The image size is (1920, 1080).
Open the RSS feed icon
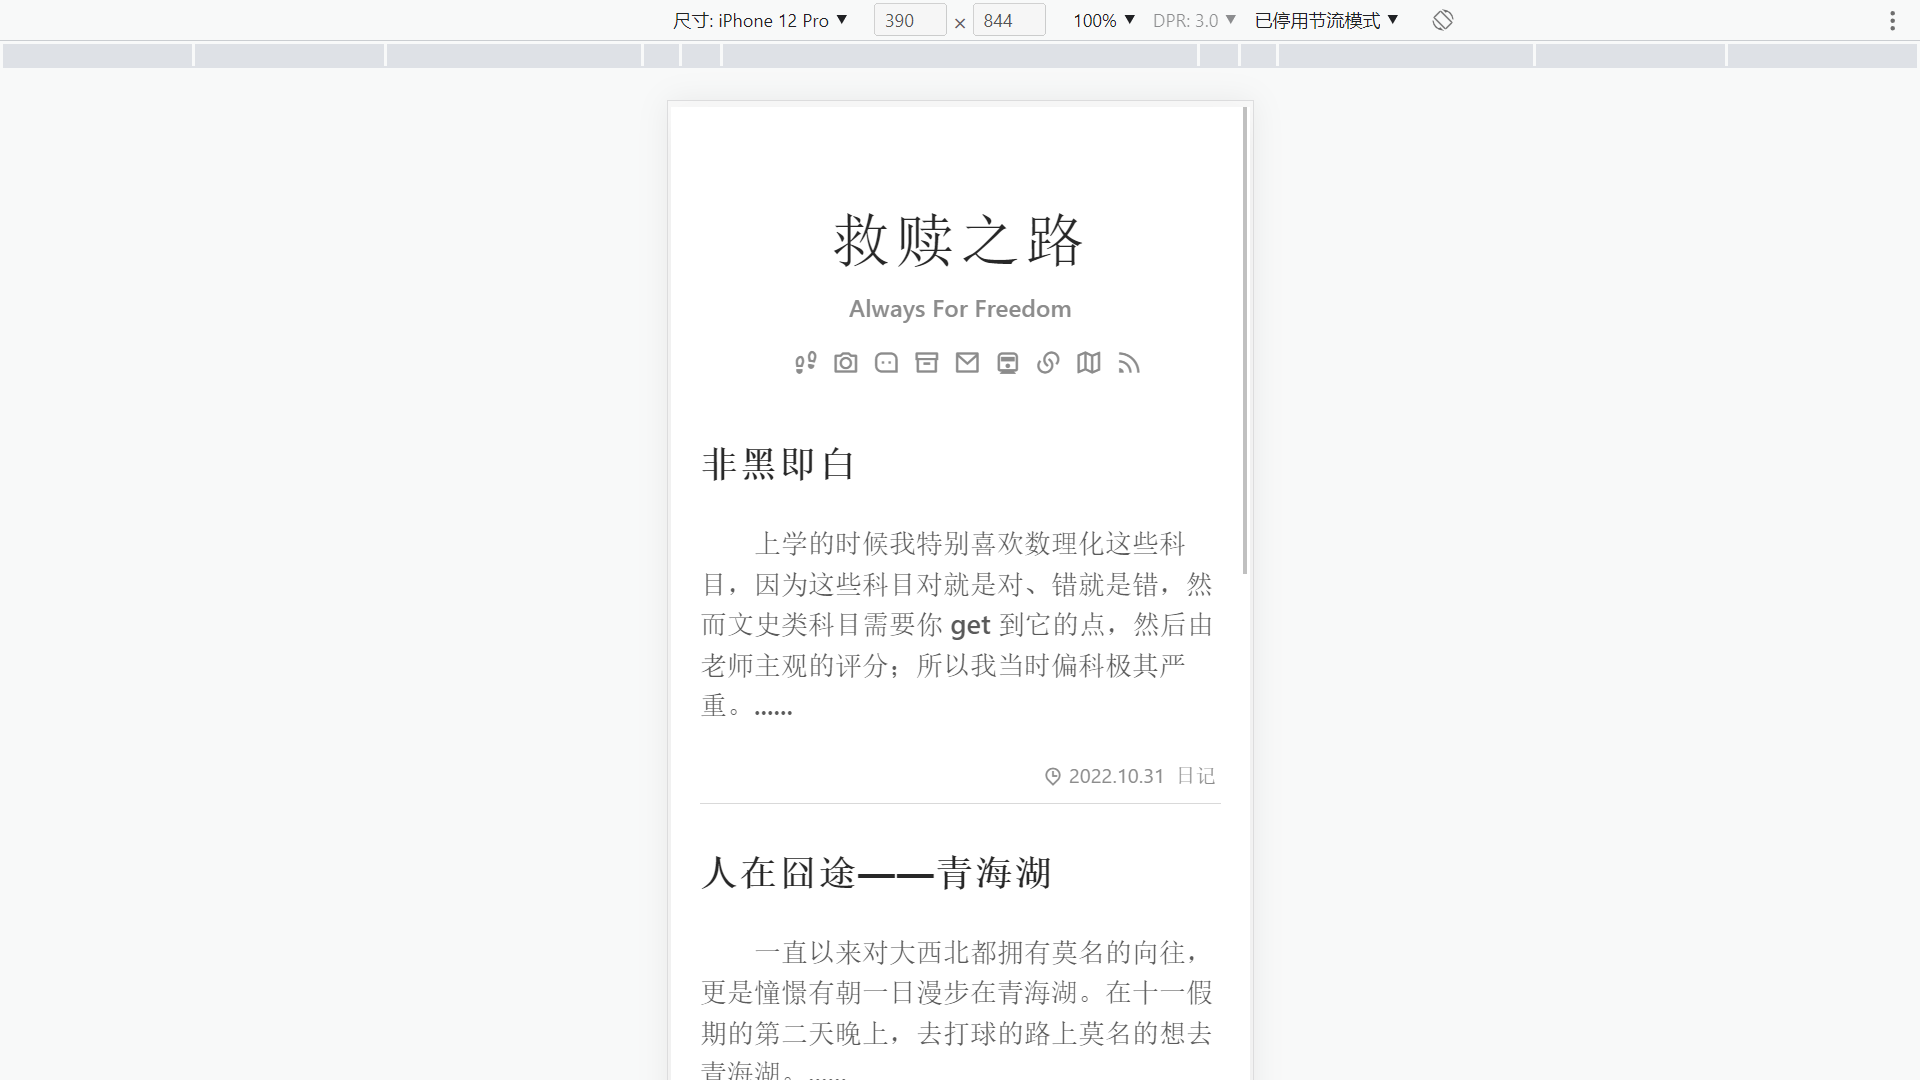click(x=1129, y=363)
